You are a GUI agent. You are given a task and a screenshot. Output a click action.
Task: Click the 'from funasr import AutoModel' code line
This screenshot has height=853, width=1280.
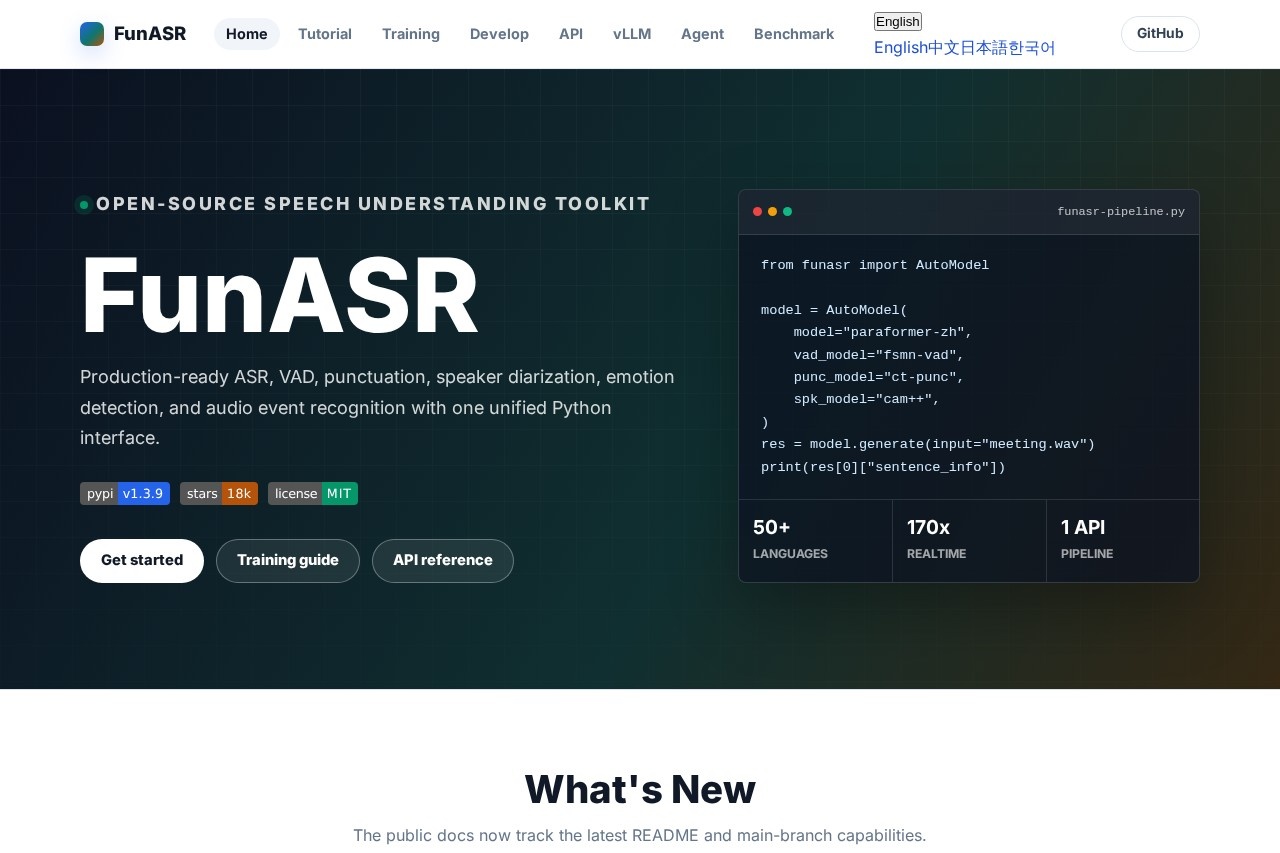point(875,266)
